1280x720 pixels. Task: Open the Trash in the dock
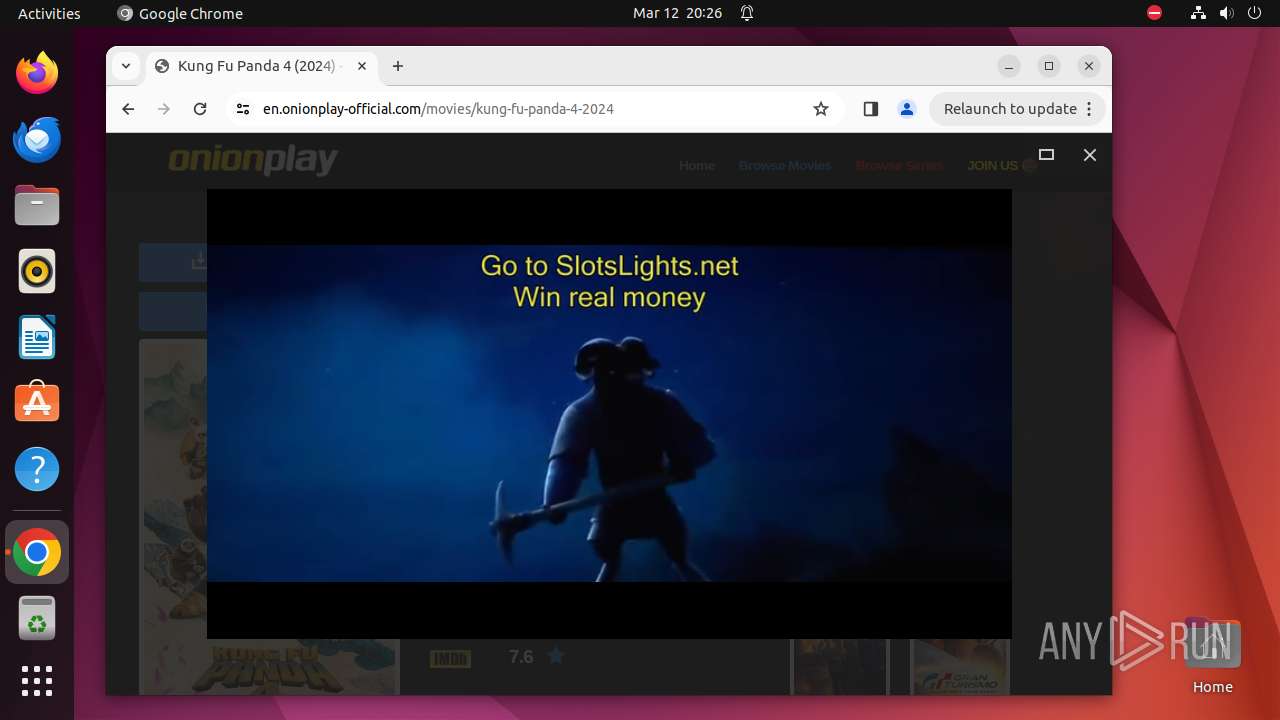point(37,618)
